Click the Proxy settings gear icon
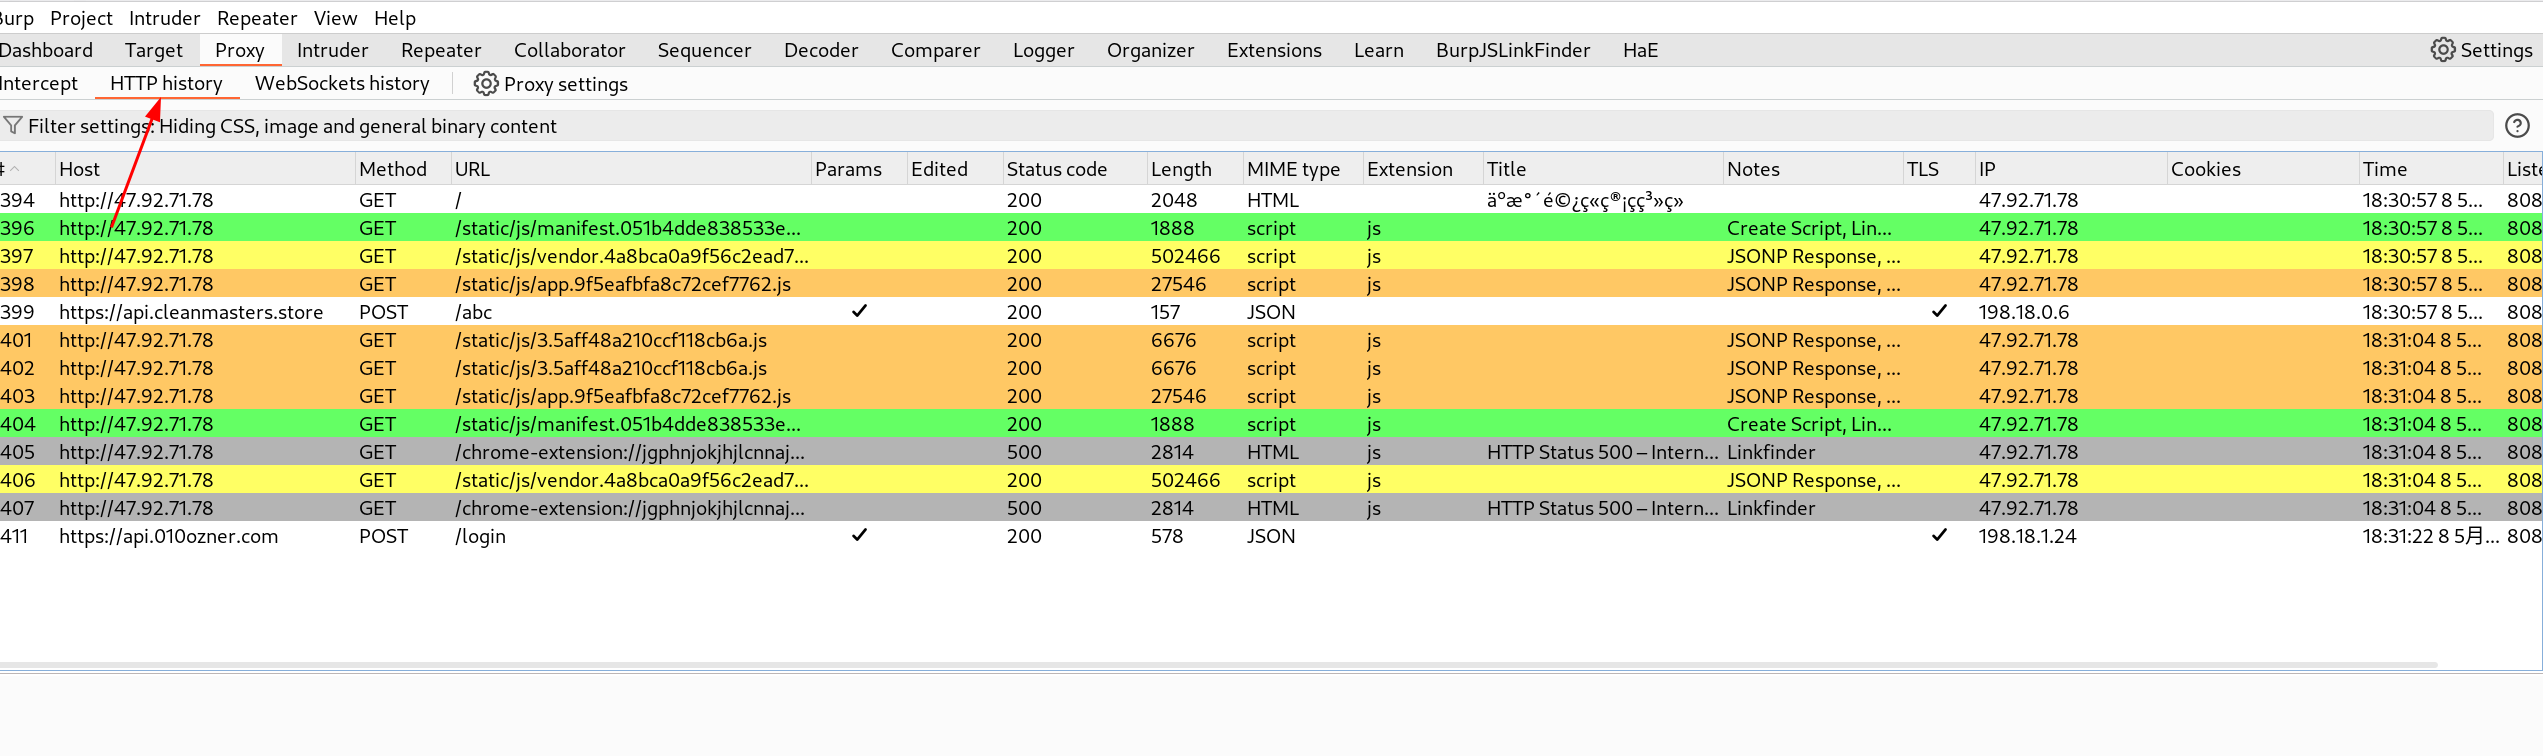The height and width of the screenshot is (756, 2543). tap(486, 84)
